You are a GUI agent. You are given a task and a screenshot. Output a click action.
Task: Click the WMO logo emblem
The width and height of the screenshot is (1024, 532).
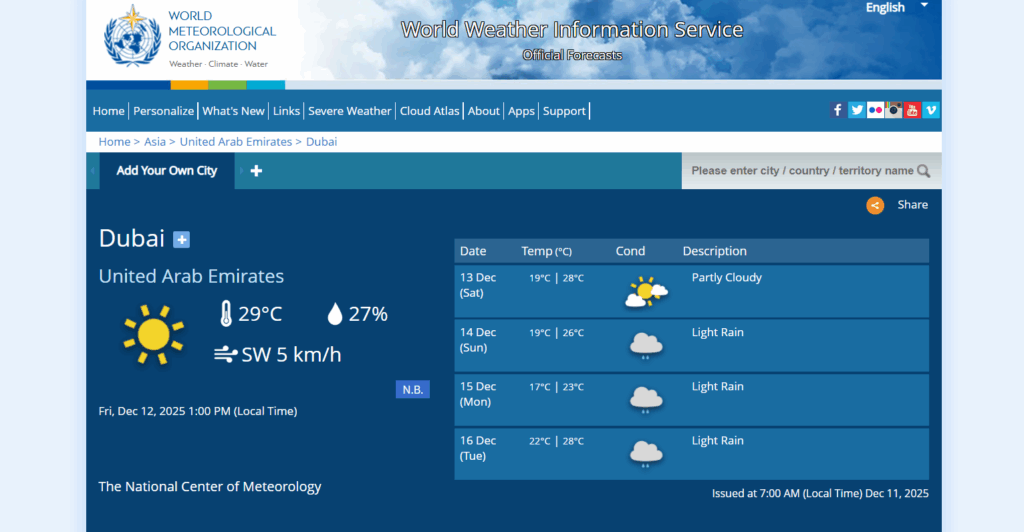point(133,37)
